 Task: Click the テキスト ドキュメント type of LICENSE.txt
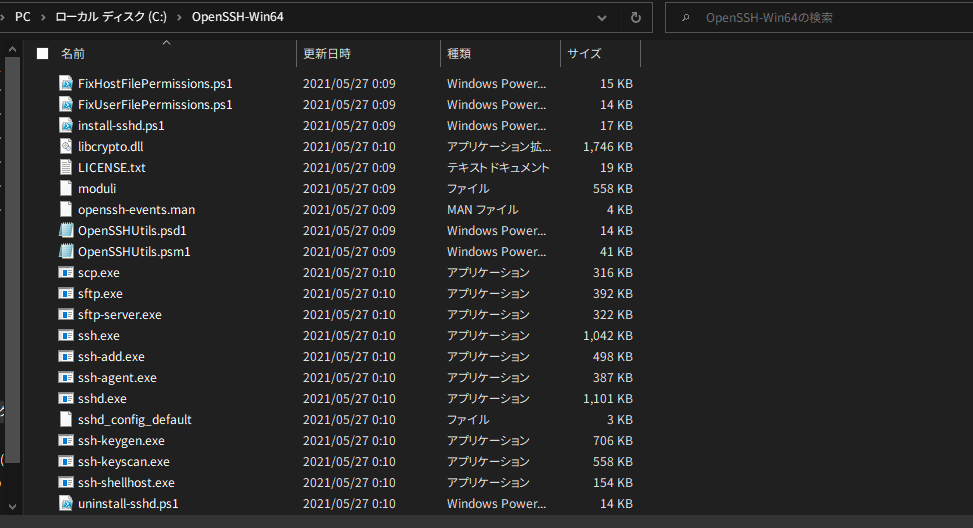498,168
